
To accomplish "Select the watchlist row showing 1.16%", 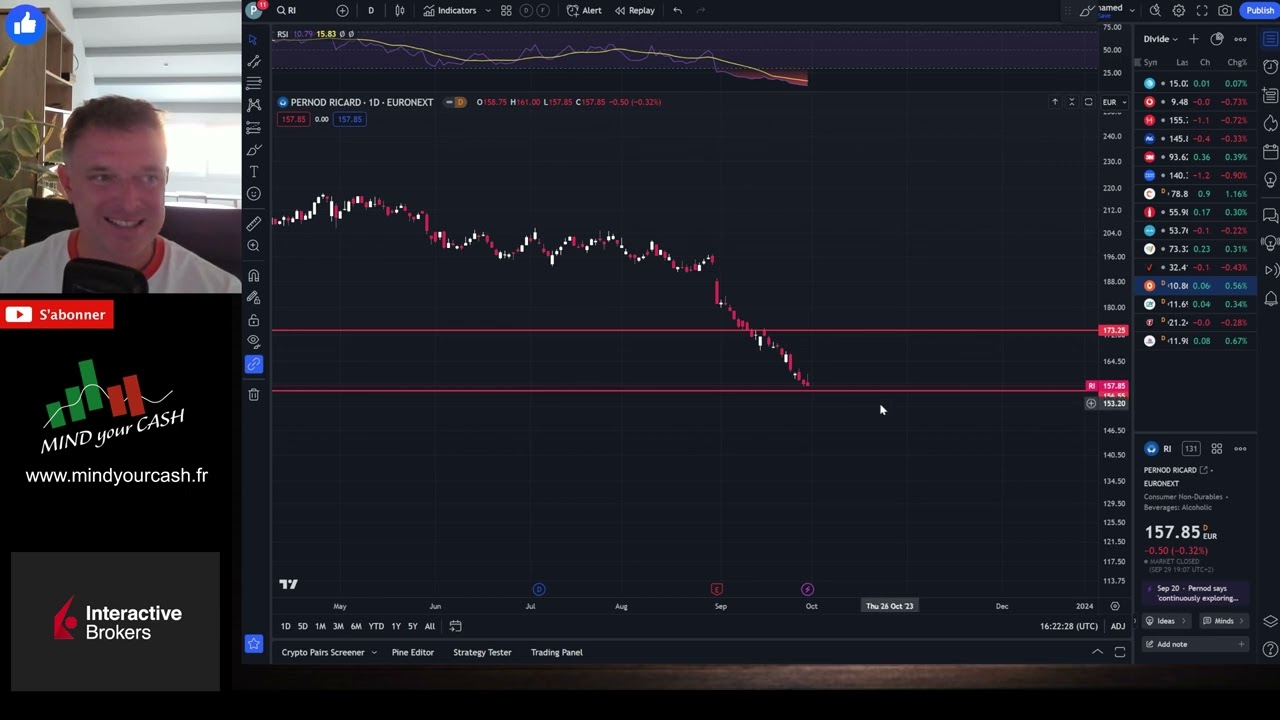I will (x=1196, y=194).
